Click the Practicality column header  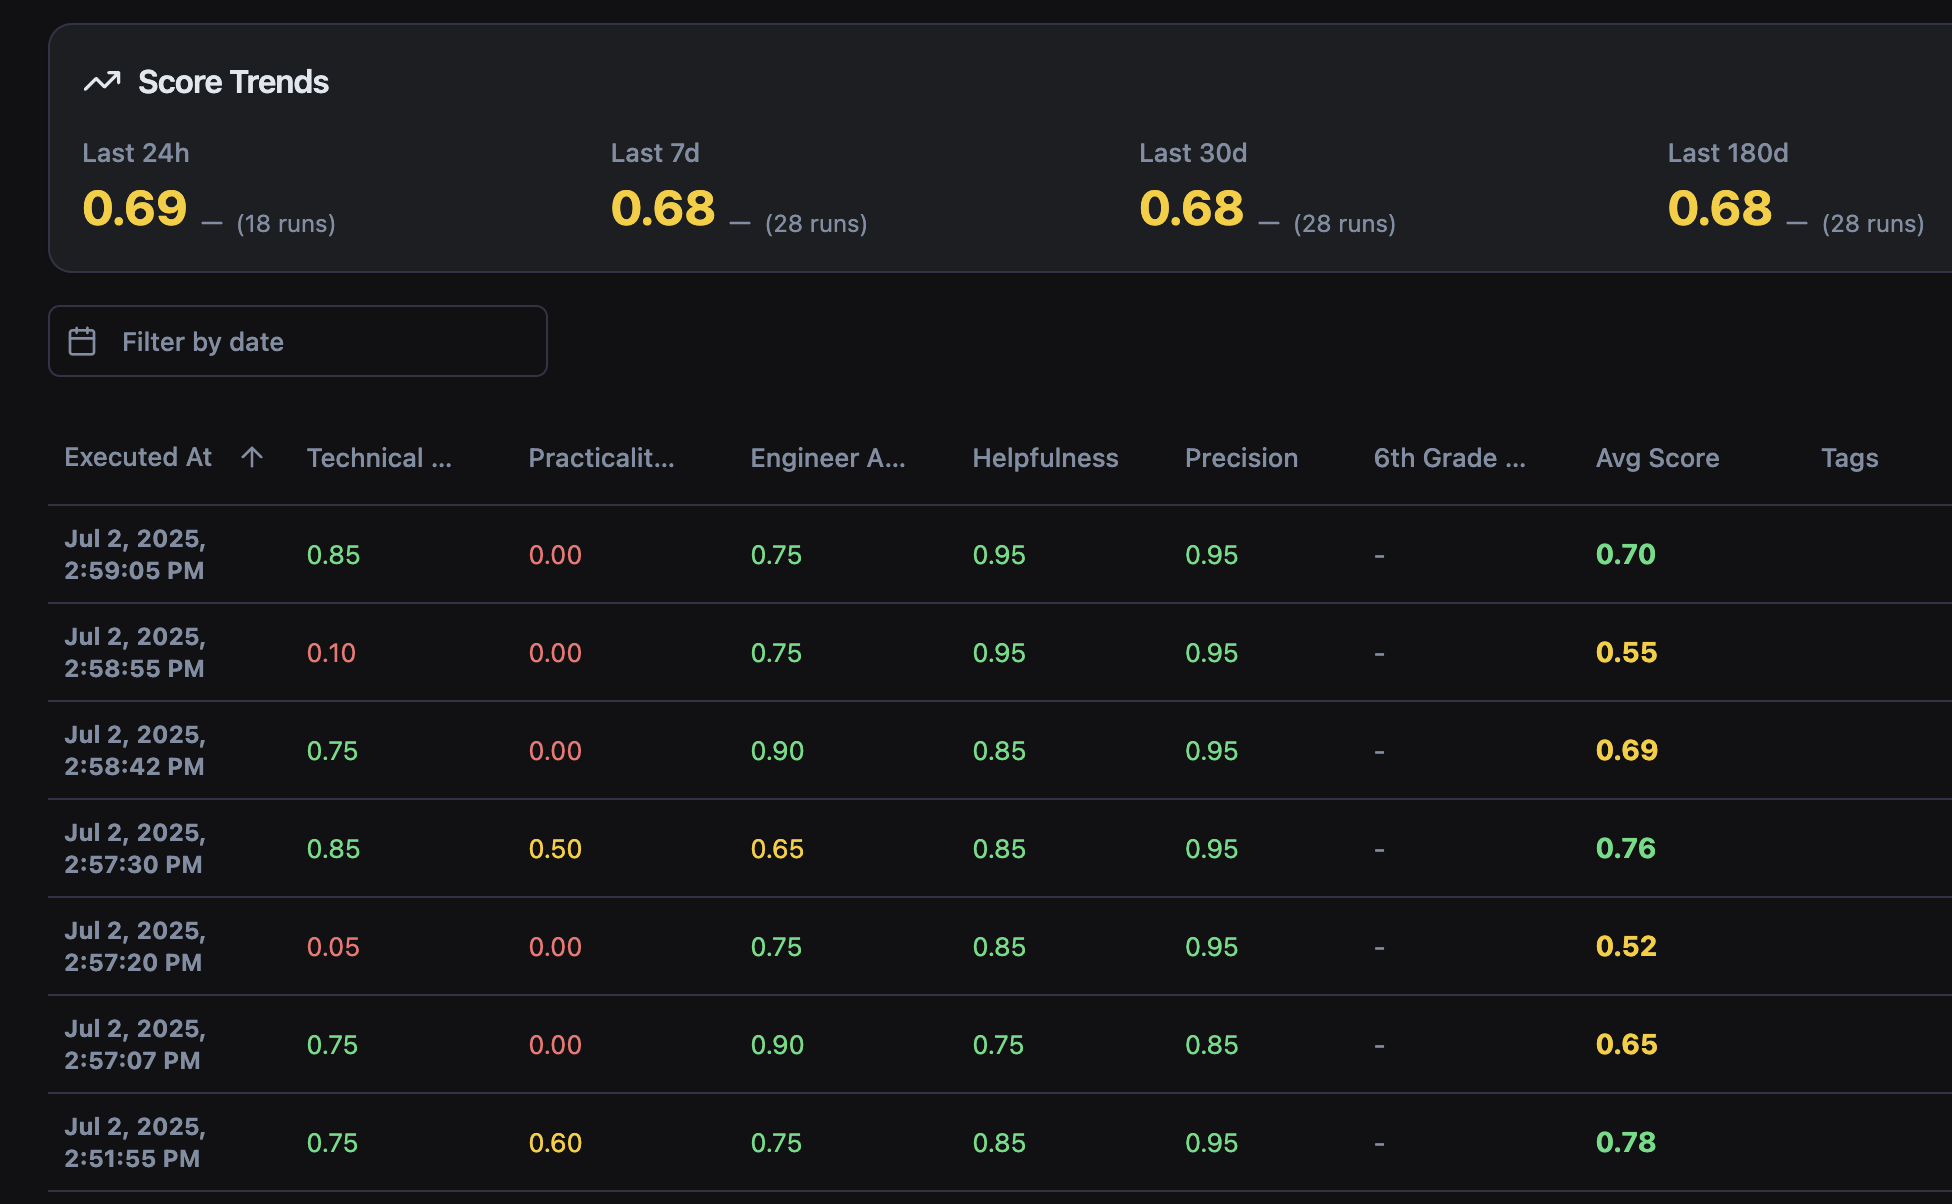(600, 458)
